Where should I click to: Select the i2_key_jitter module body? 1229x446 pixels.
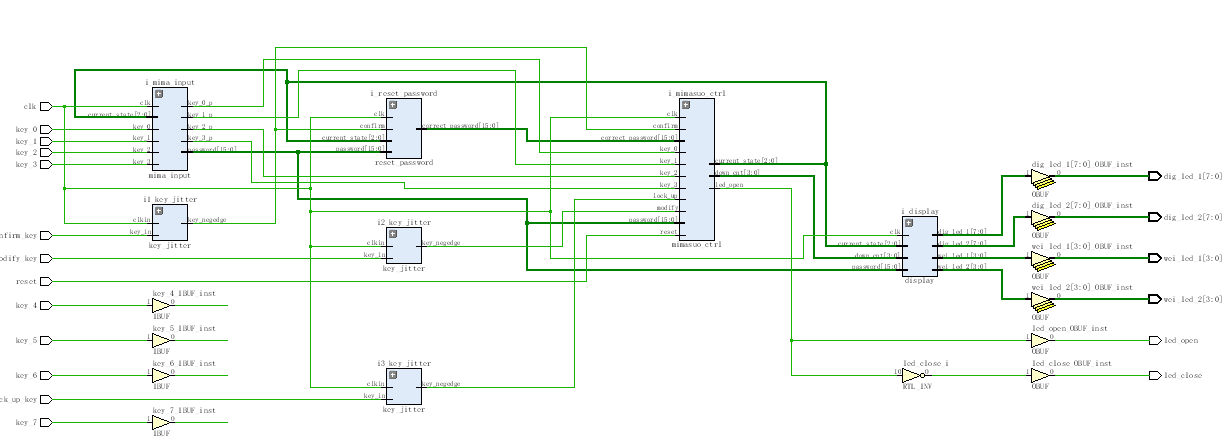[x=404, y=250]
